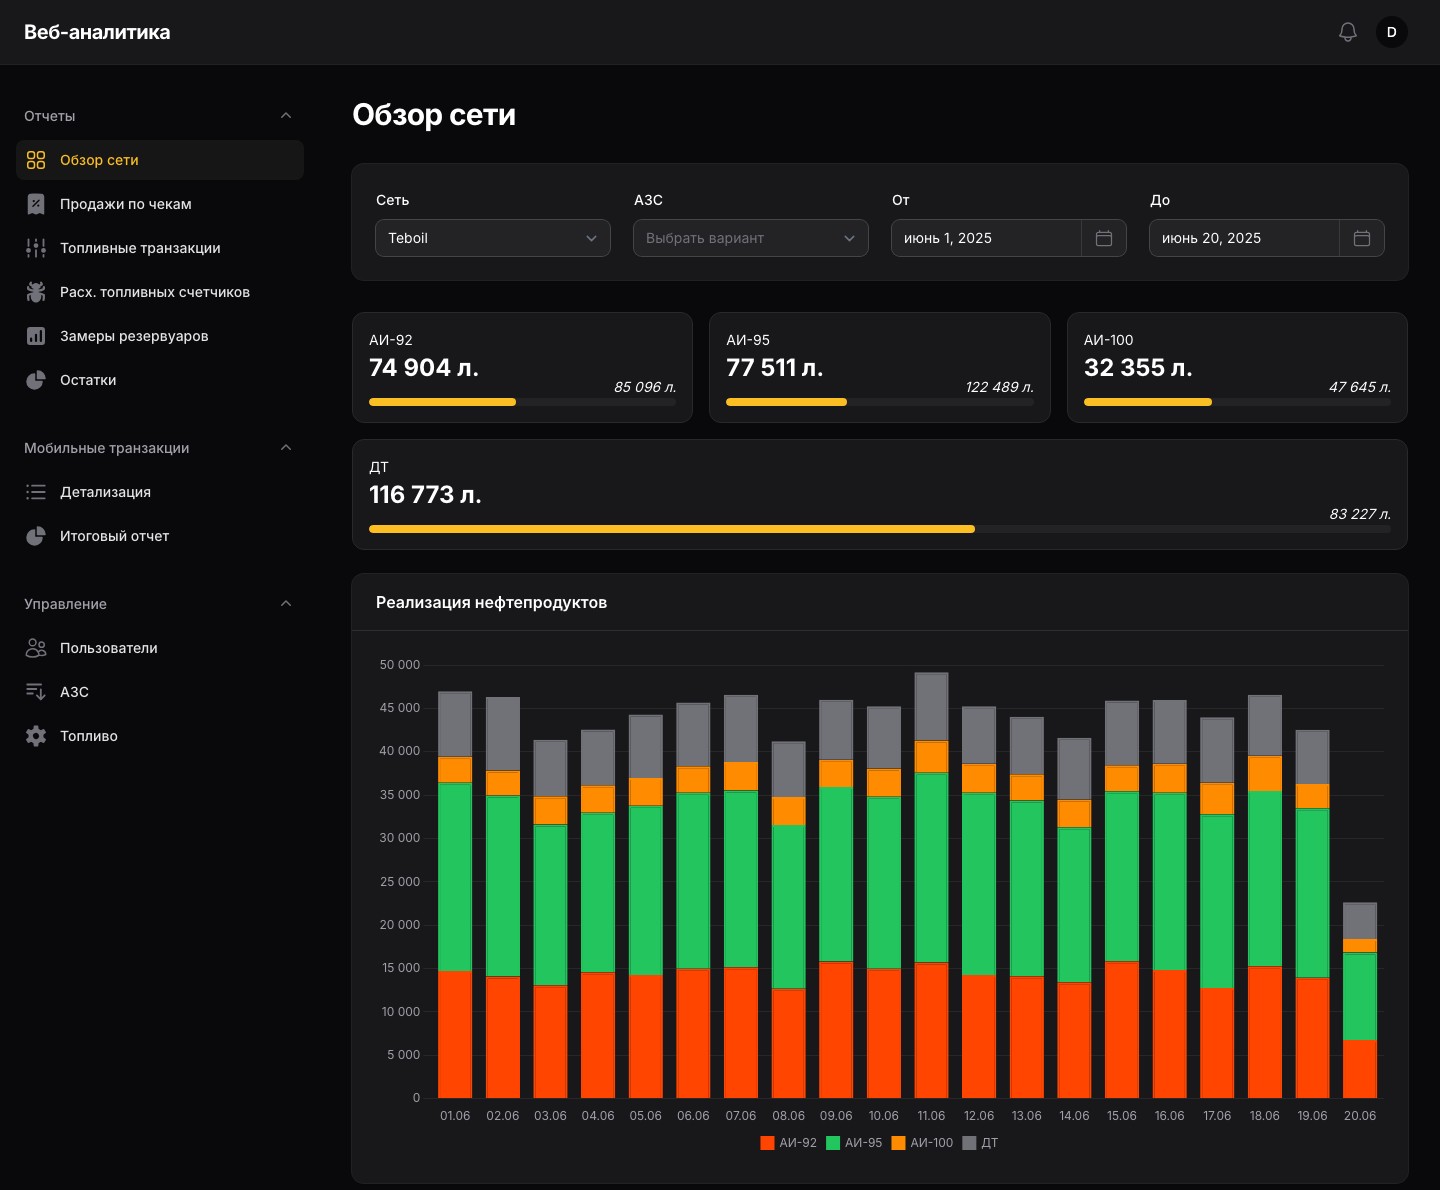The width and height of the screenshot is (1440, 1190).
Task: Open the АЗС Выбрать вариант dropdown
Action: (751, 238)
